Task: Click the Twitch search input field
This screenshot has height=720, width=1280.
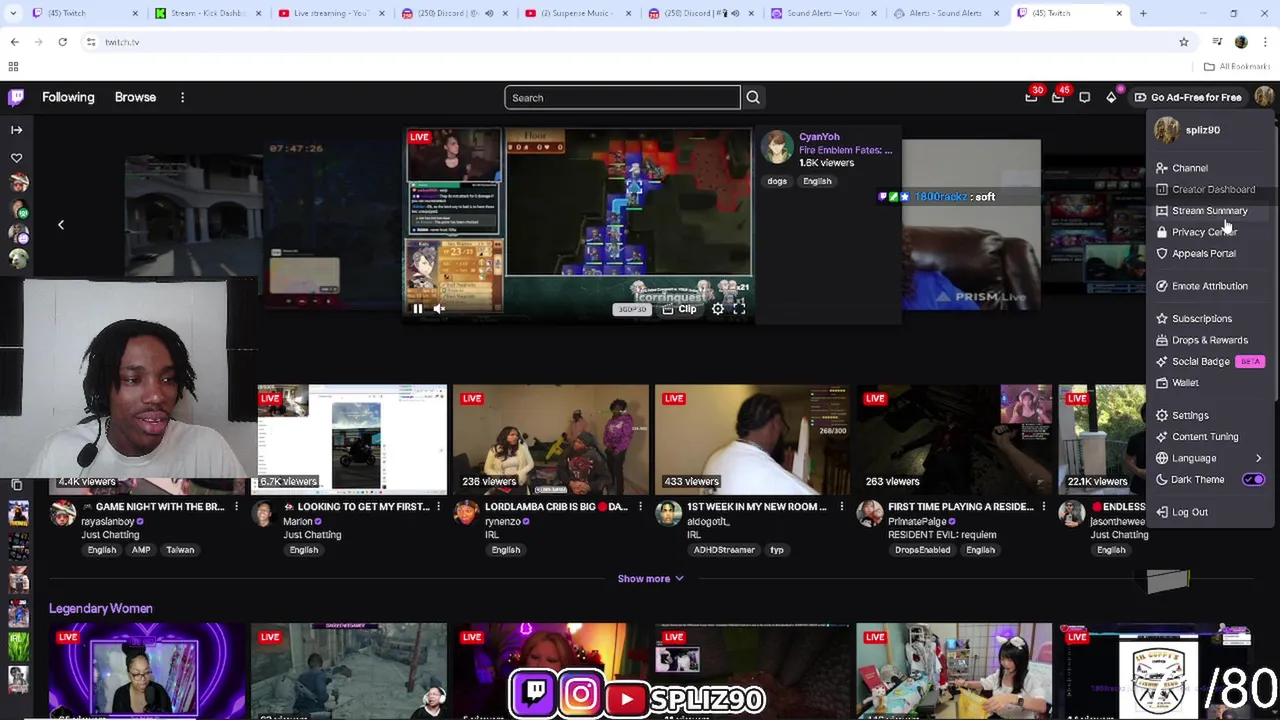Action: pyautogui.click(x=622, y=97)
